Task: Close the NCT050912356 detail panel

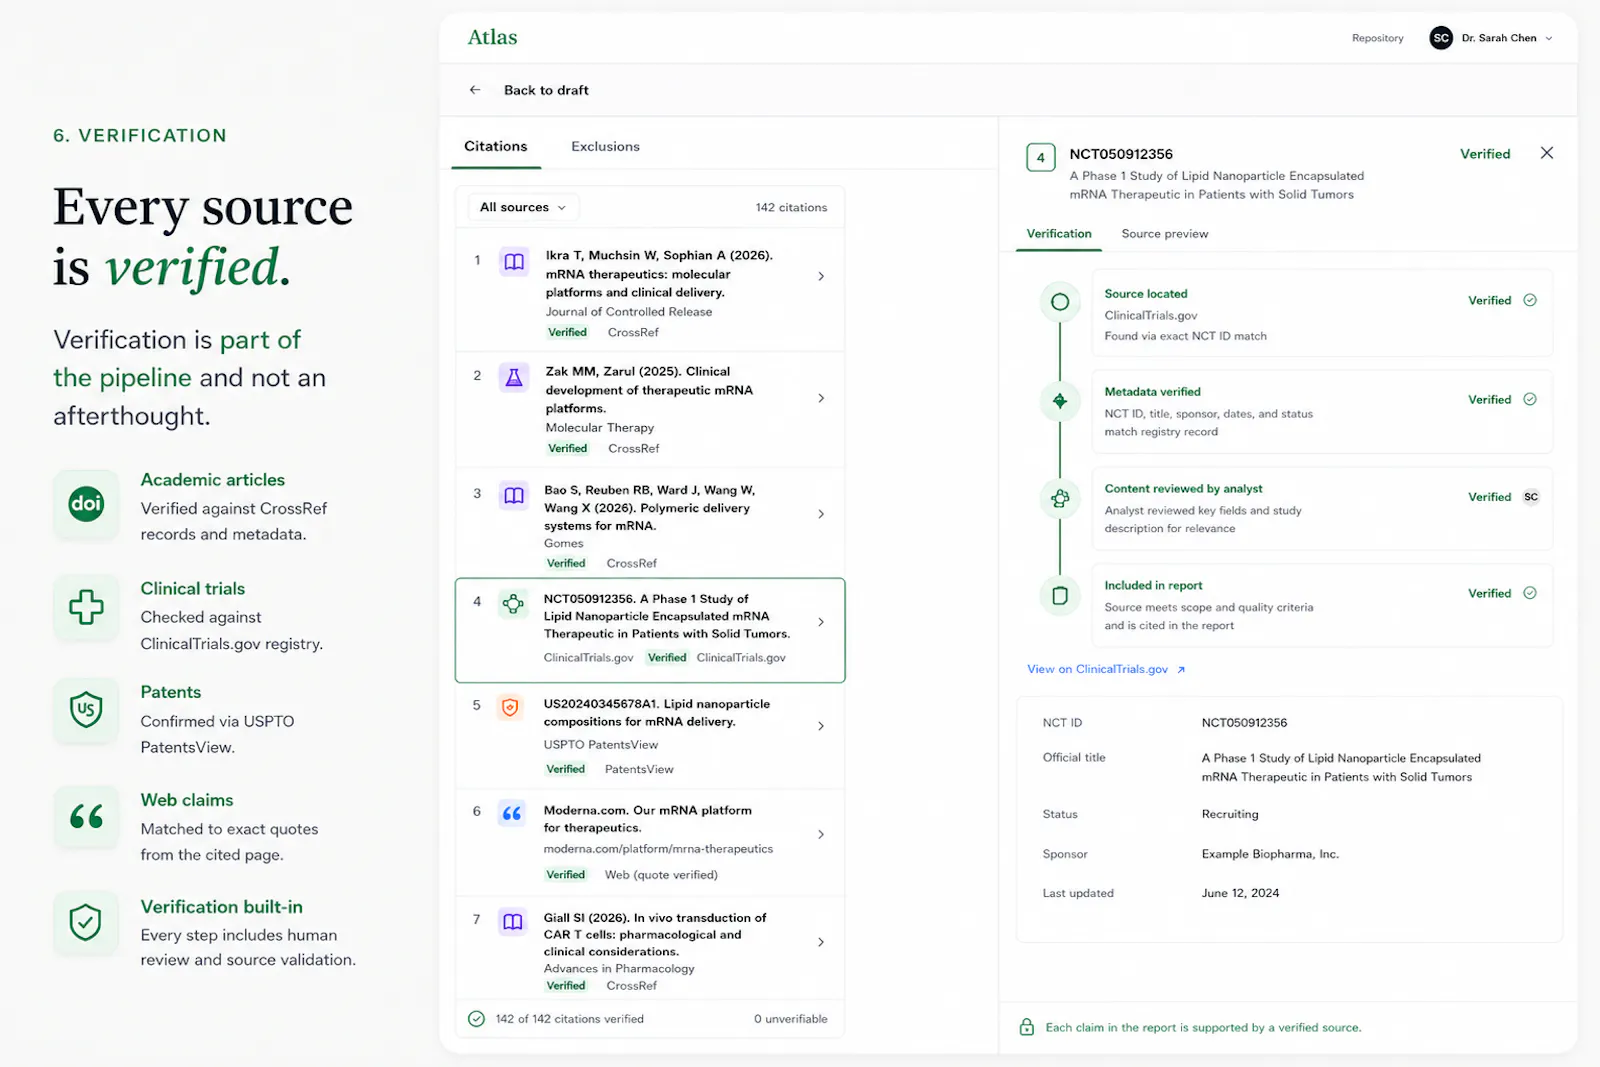Action: point(1546,153)
